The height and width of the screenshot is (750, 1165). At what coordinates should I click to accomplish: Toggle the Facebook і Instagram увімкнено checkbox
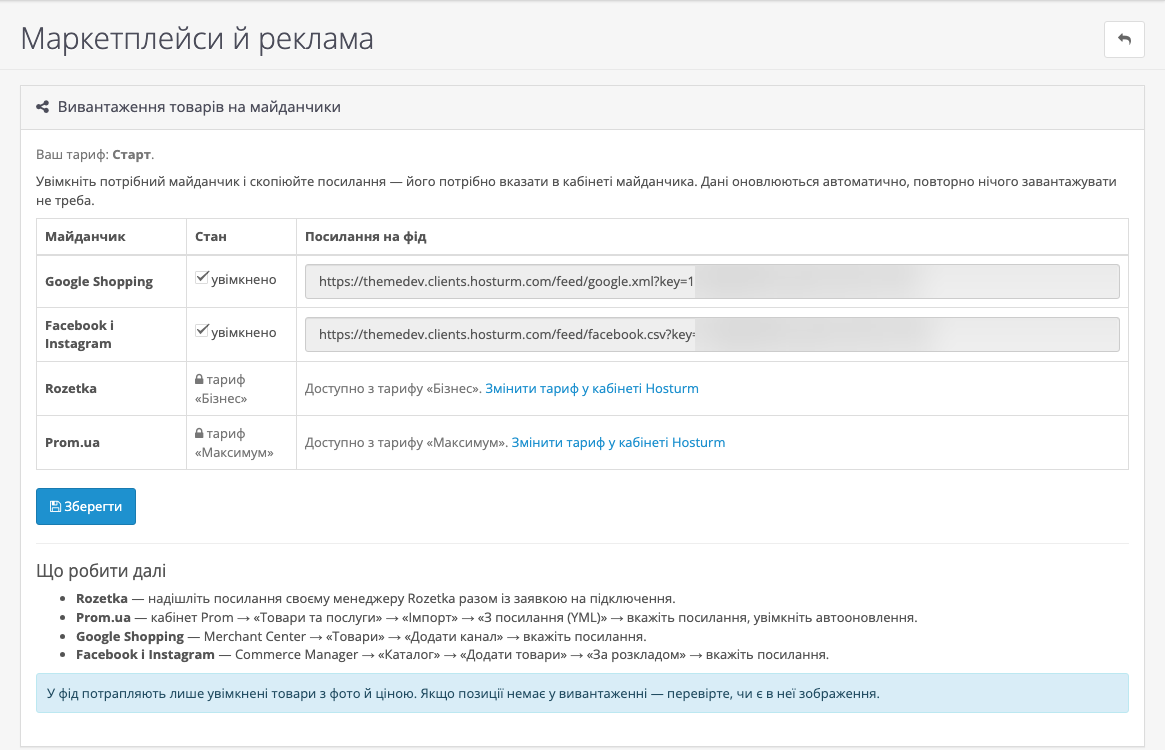click(201, 331)
